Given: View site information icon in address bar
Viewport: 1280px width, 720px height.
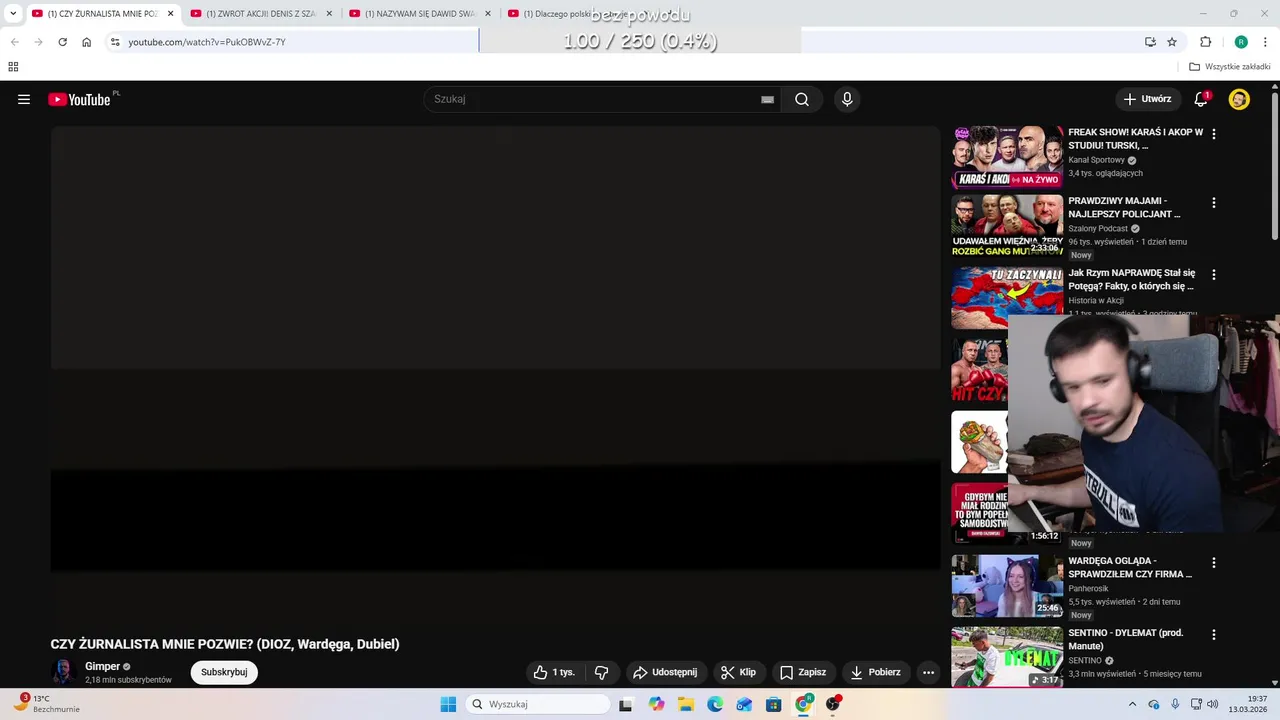Looking at the screenshot, I should (x=115, y=42).
